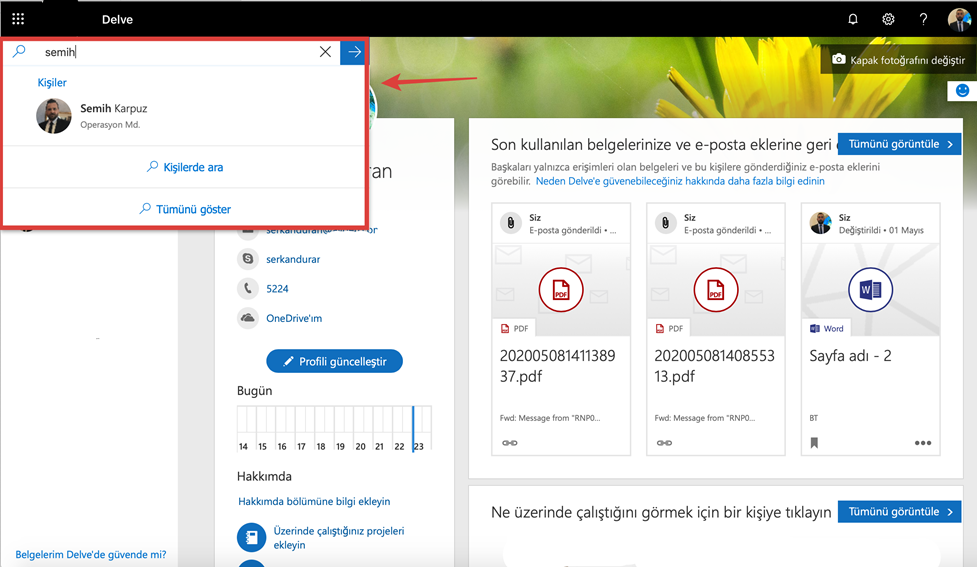Click author avatar on Sayfa adı card
Screen dimensions: 977x567
[821, 223]
